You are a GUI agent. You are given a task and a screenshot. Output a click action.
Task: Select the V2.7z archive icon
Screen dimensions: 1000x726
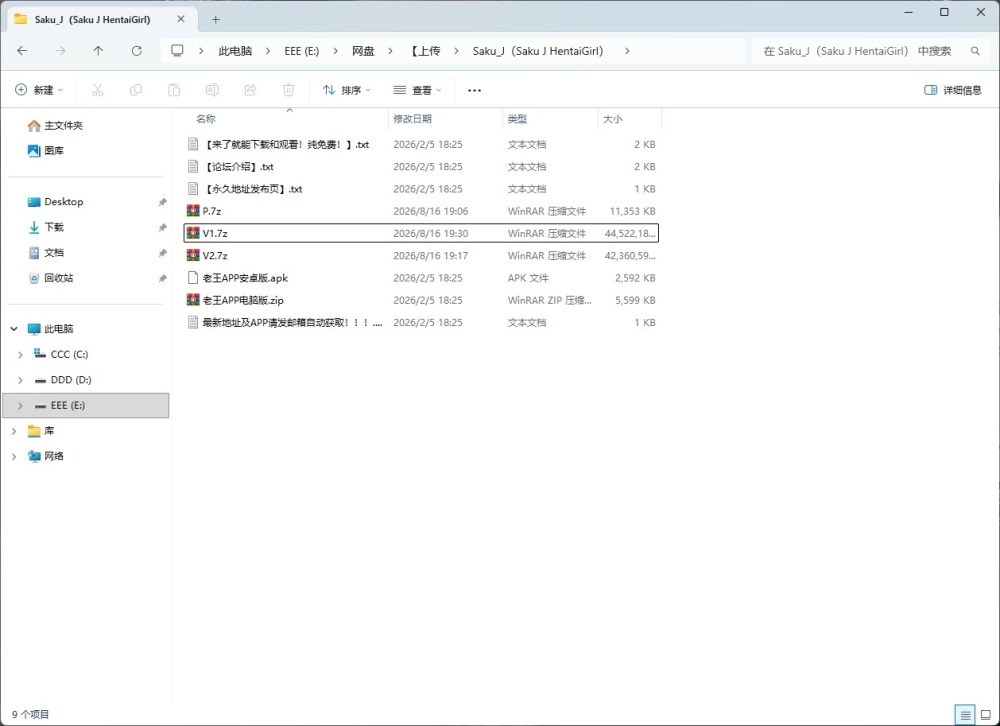tap(193, 255)
